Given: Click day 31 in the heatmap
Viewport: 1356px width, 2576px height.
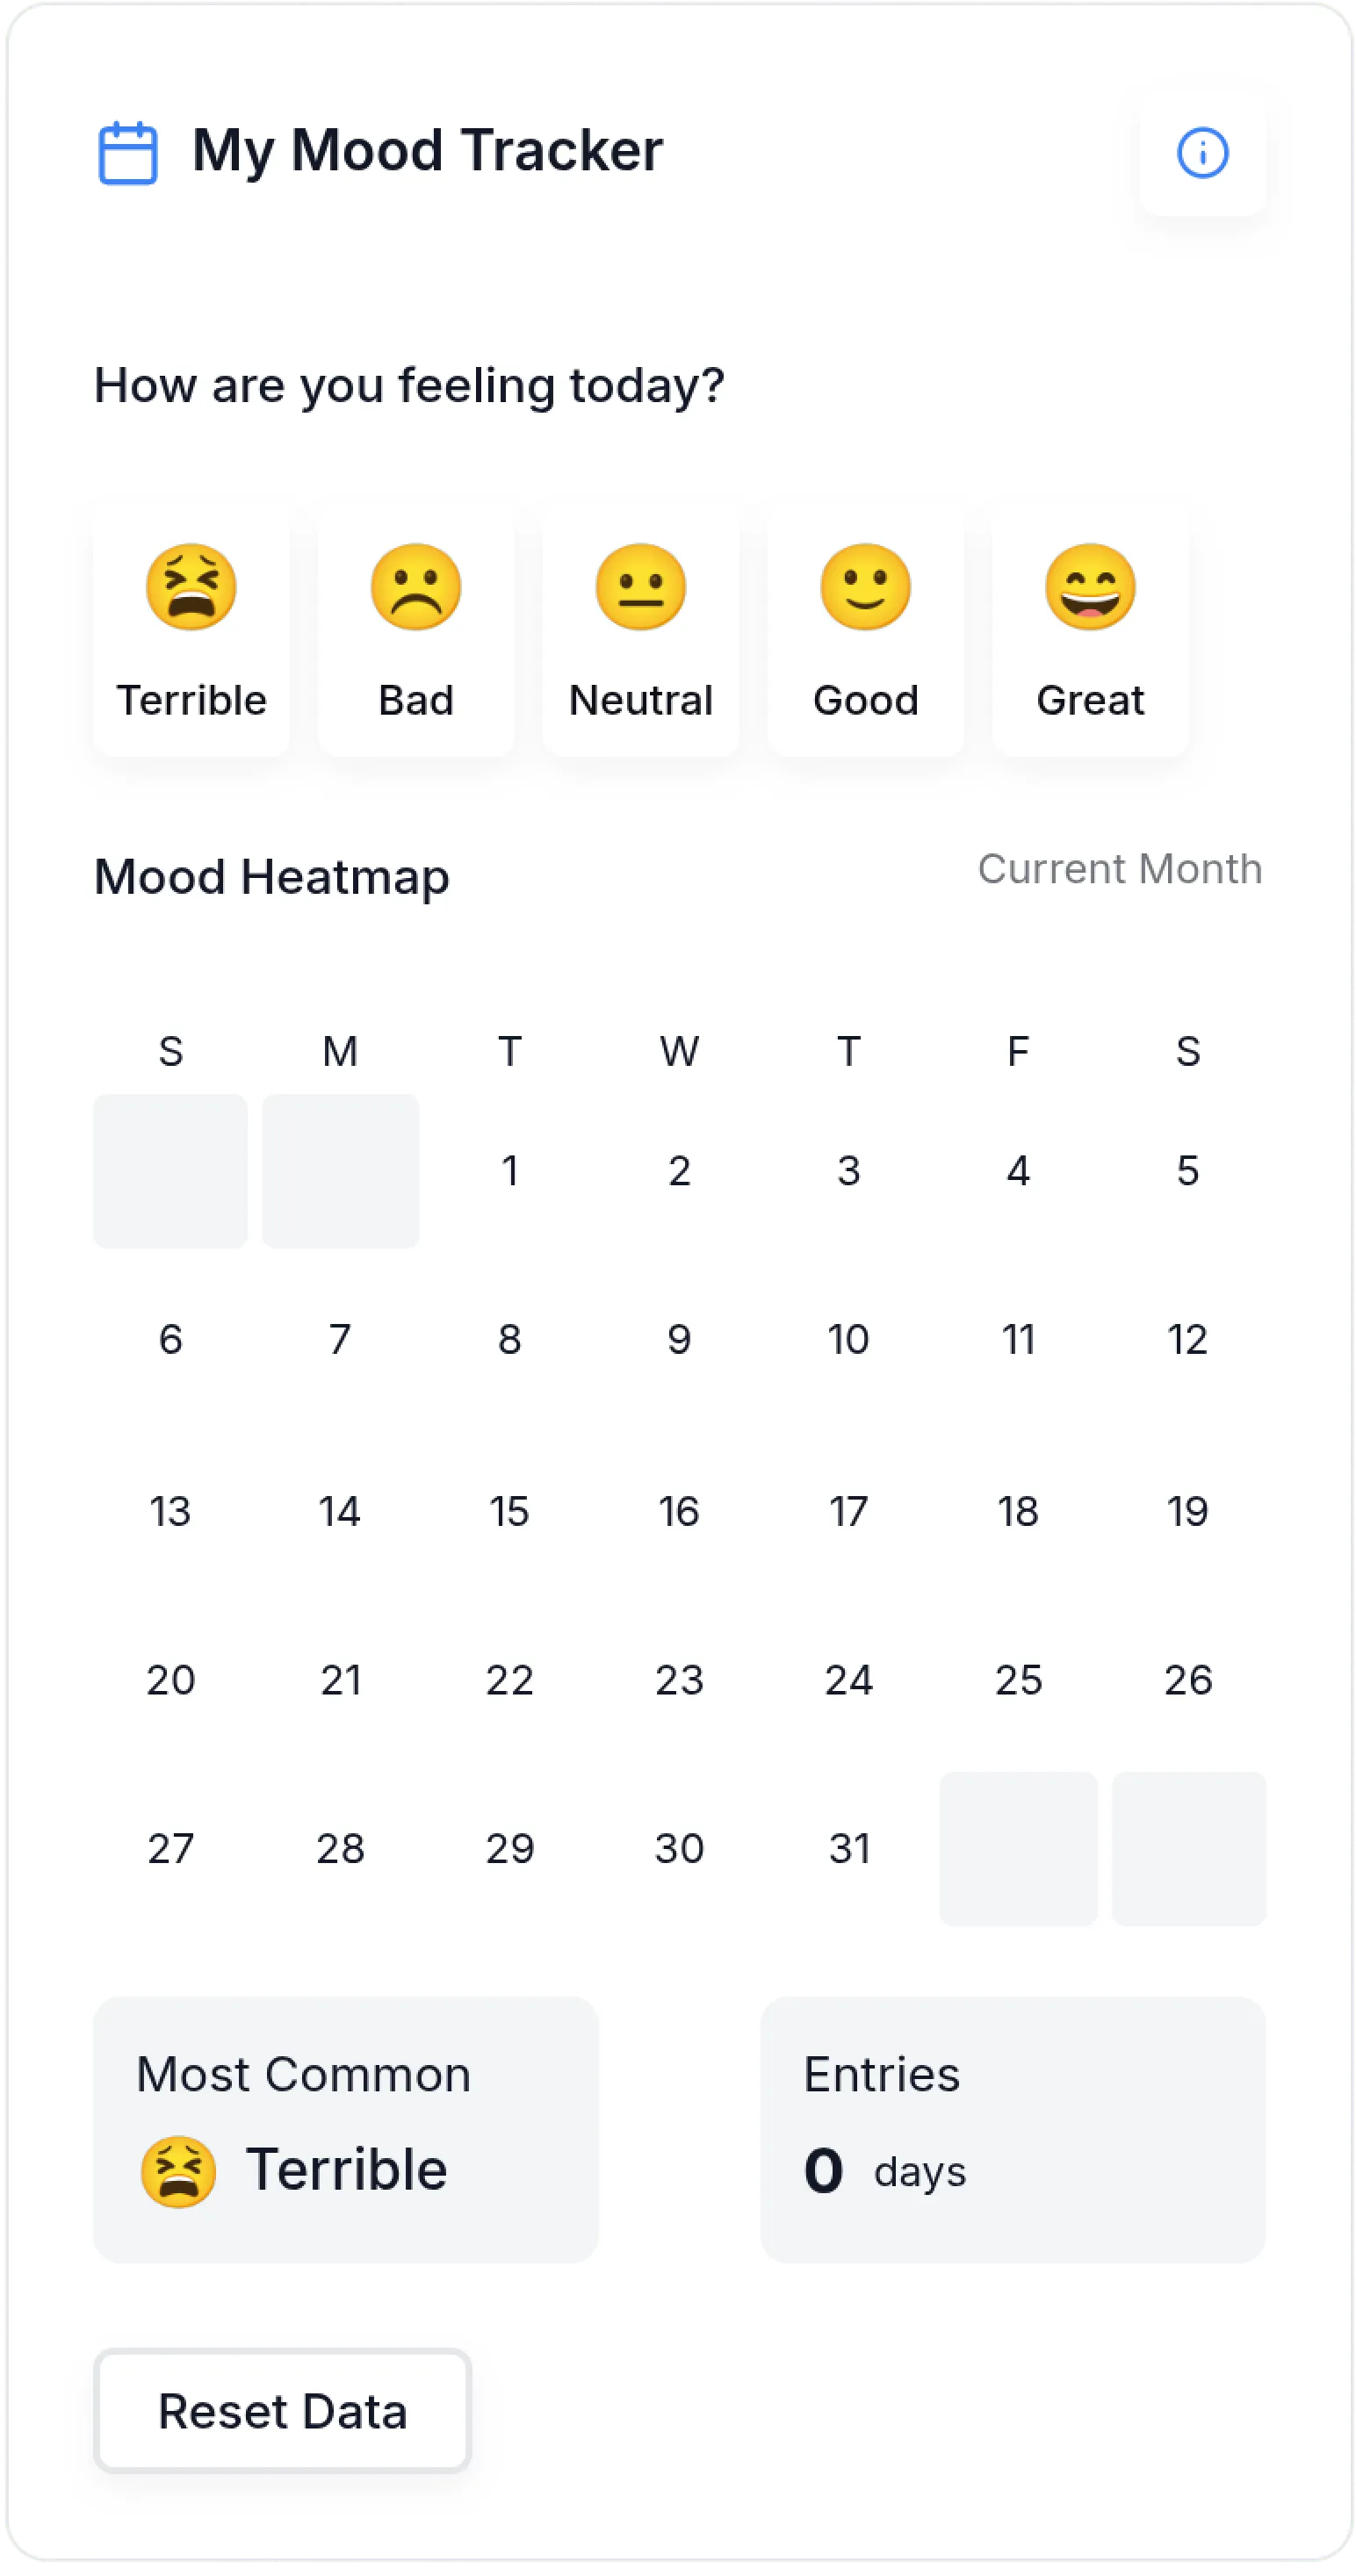Looking at the screenshot, I should 848,1848.
